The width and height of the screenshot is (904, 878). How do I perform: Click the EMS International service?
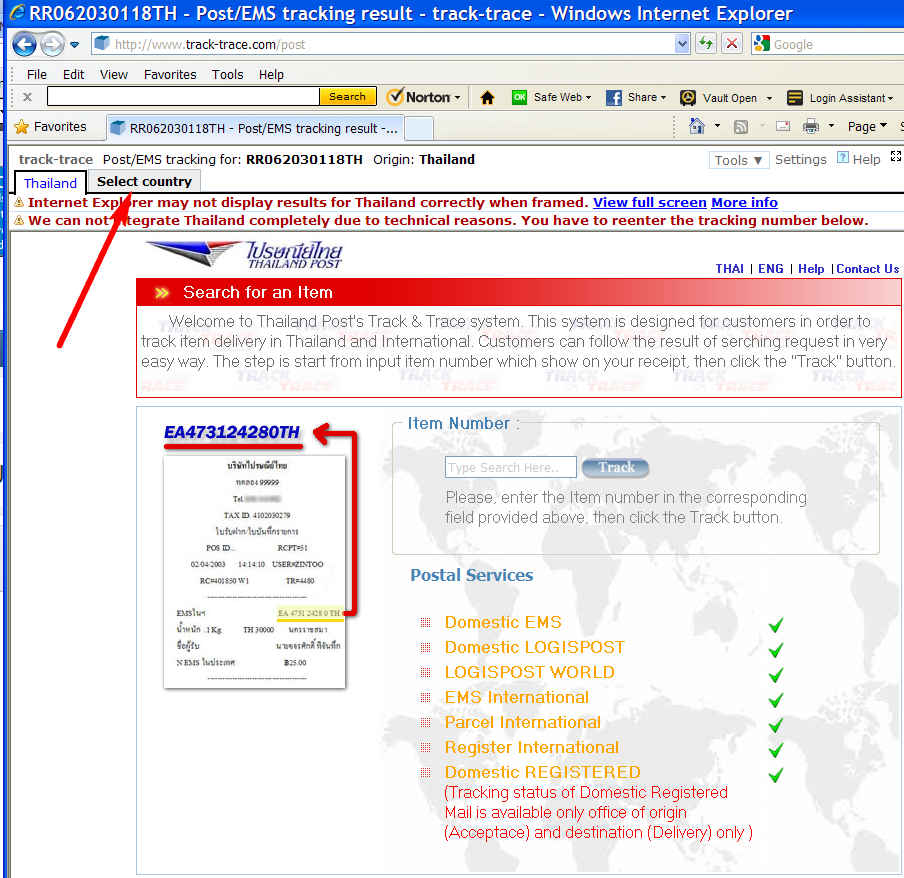517,697
